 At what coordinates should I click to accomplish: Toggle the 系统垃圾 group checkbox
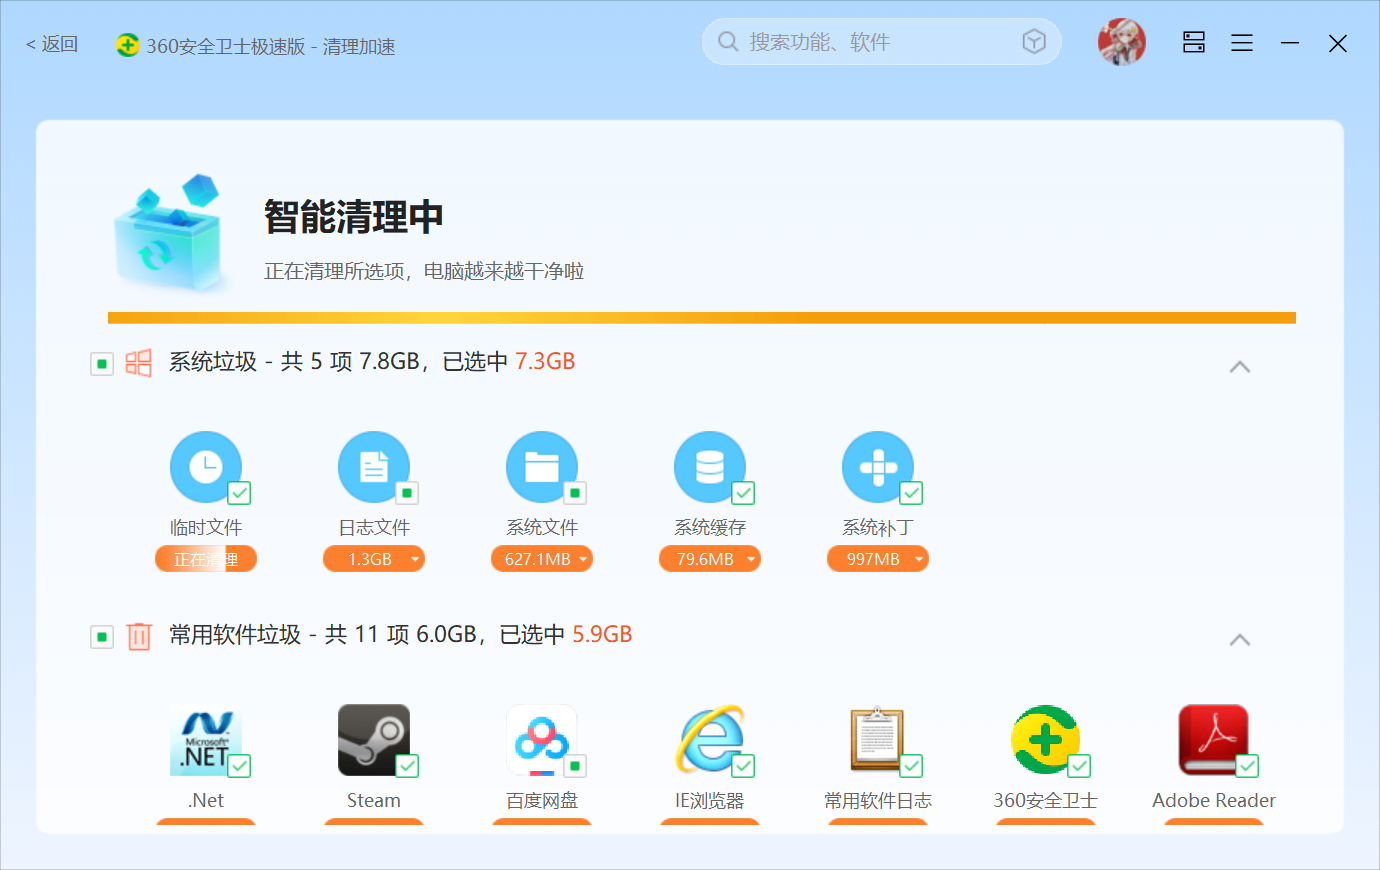click(x=102, y=363)
